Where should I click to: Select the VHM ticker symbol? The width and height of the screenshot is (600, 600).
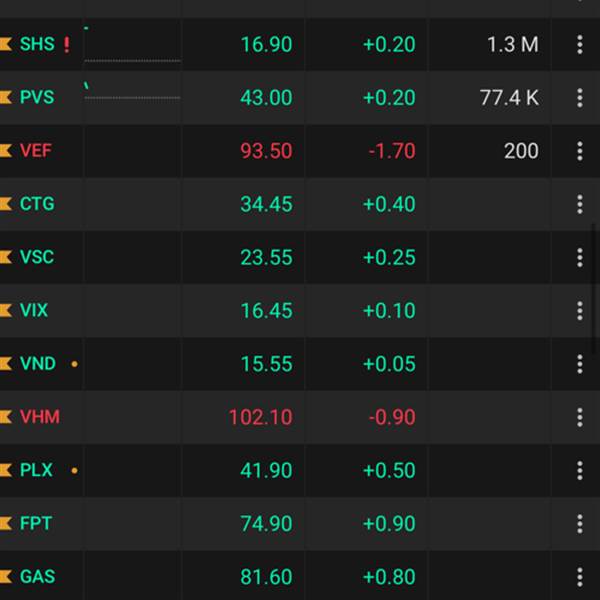pos(40,417)
